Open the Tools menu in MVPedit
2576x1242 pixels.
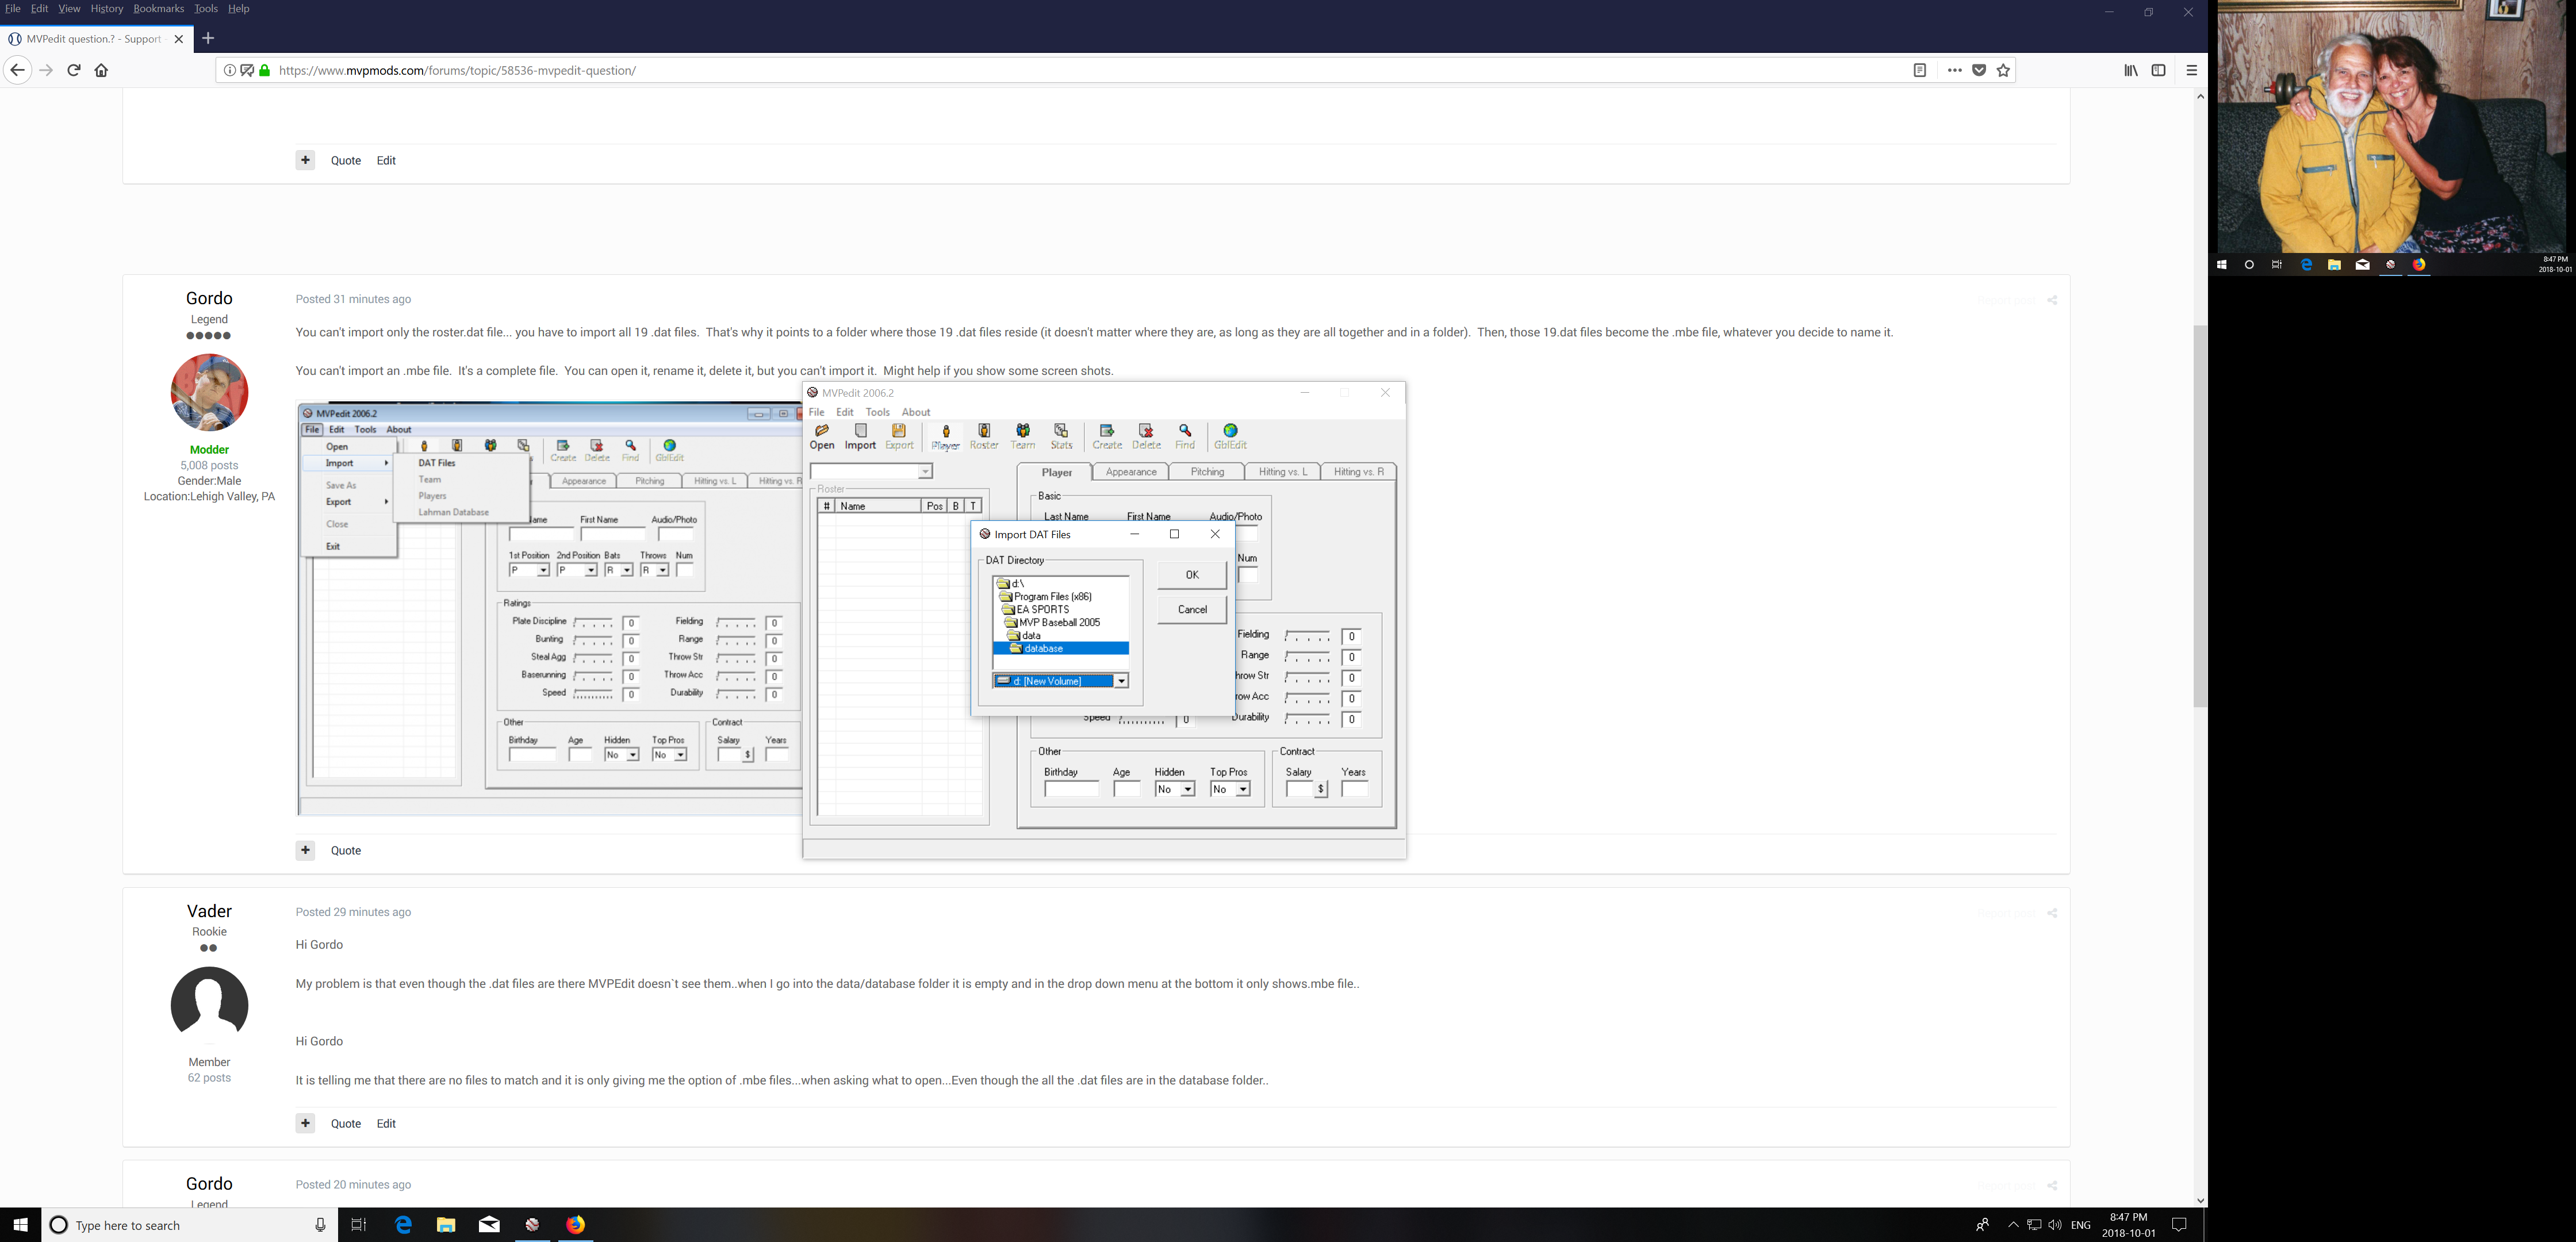coord(877,412)
